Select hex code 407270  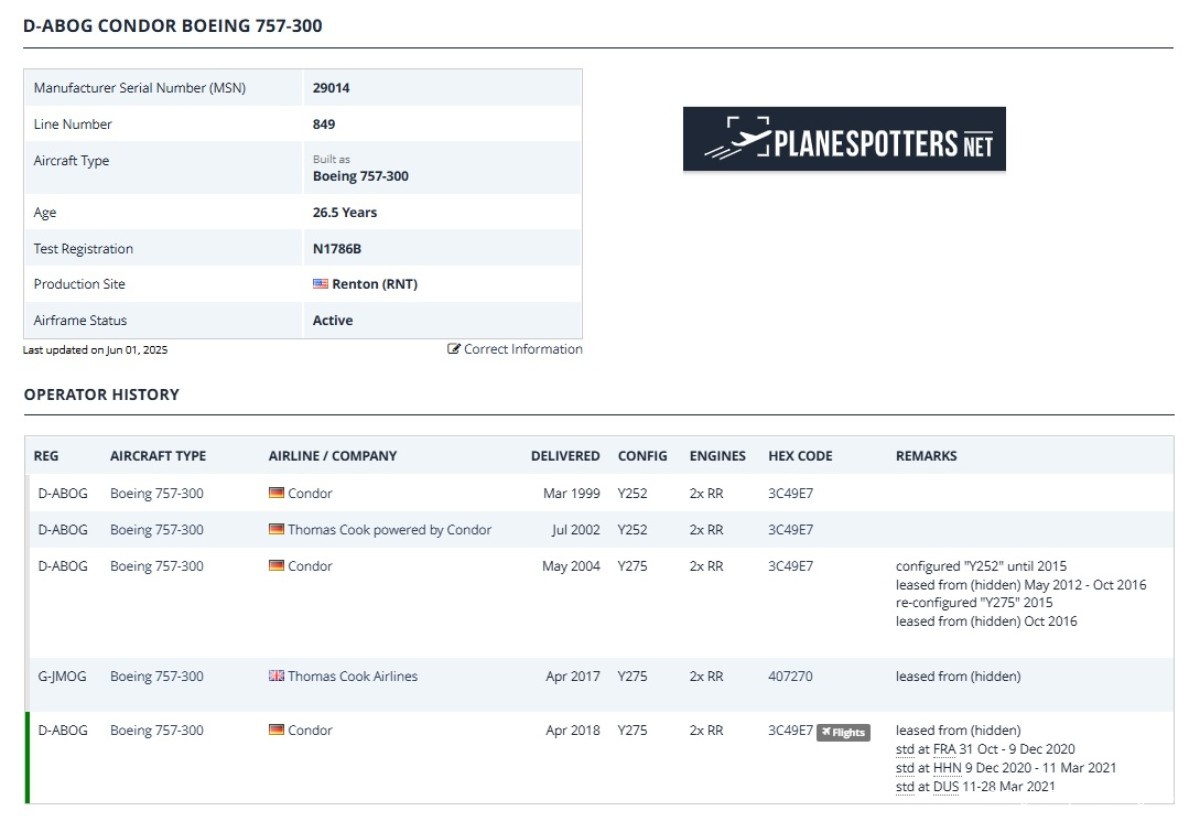[x=790, y=676]
